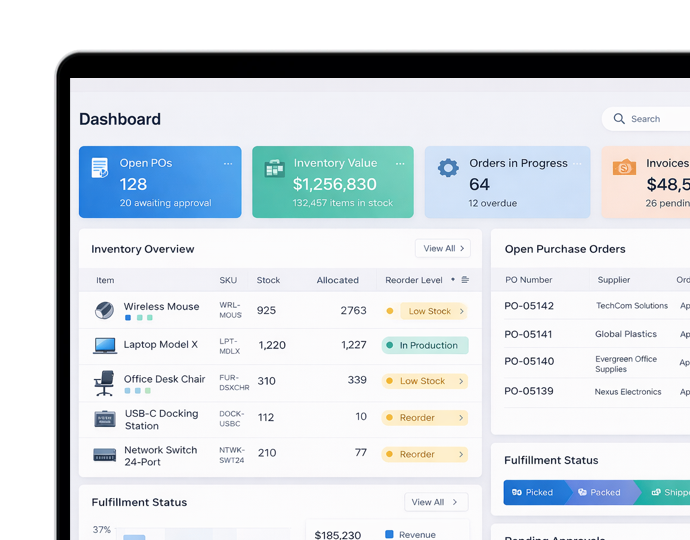Click the Wireless Mouse item name
Screen dimensions: 690x540
[x=161, y=306]
